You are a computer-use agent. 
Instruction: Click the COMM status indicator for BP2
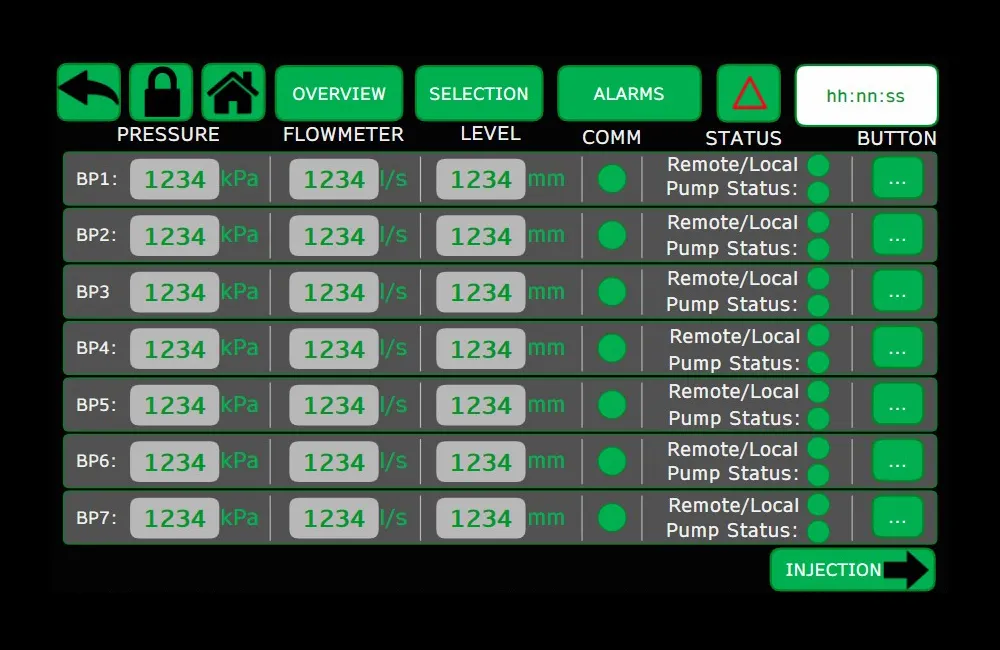pyautogui.click(x=612, y=234)
